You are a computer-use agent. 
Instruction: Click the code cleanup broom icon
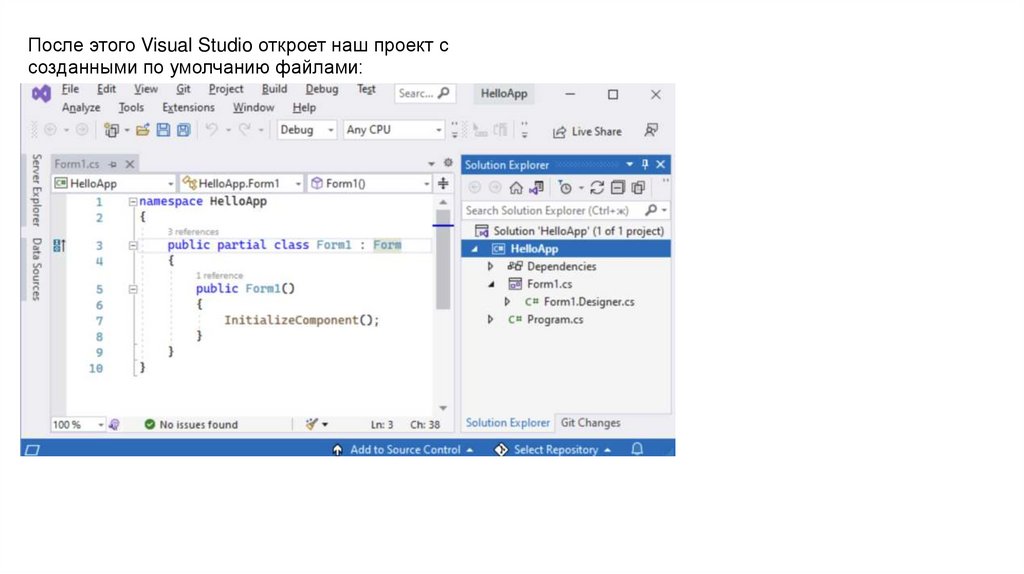coord(312,424)
